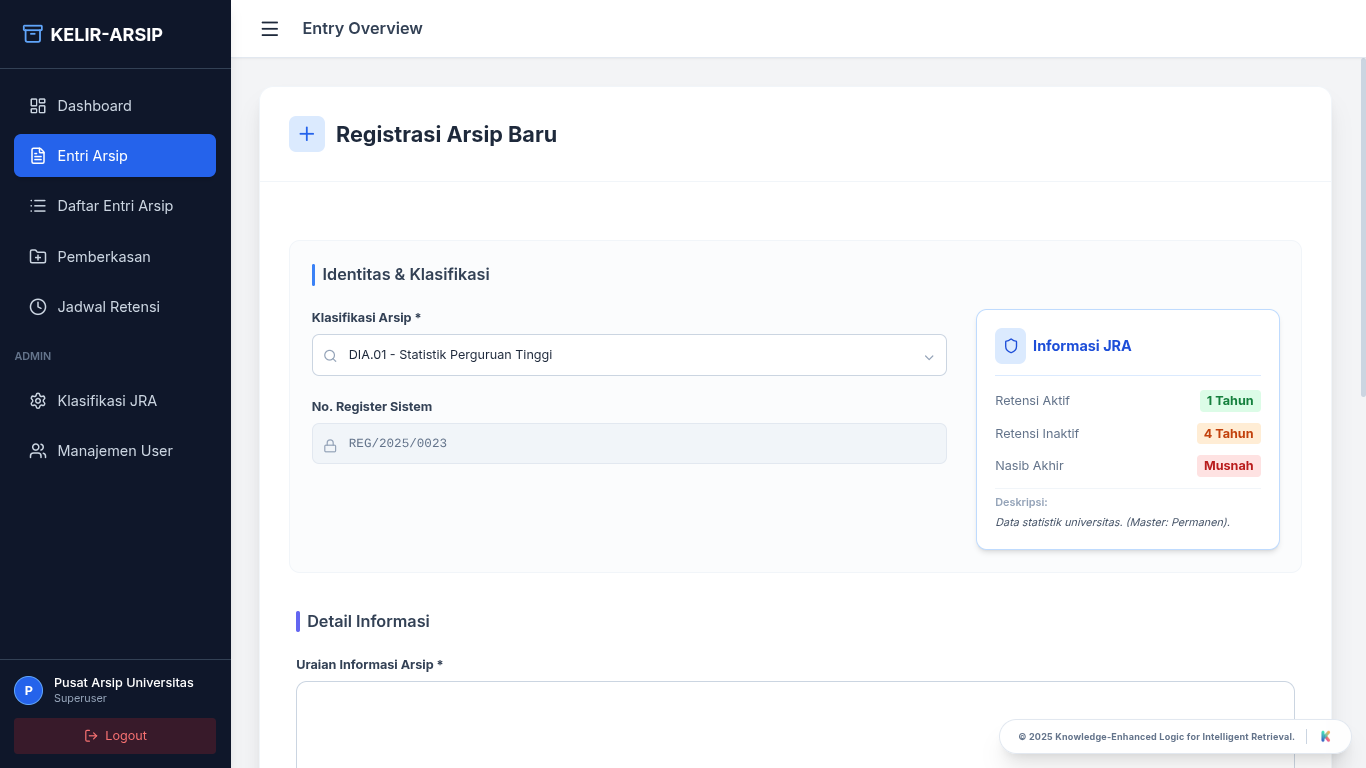
Task: Open the Klasifikasi Arsip dropdown
Action: point(628,355)
